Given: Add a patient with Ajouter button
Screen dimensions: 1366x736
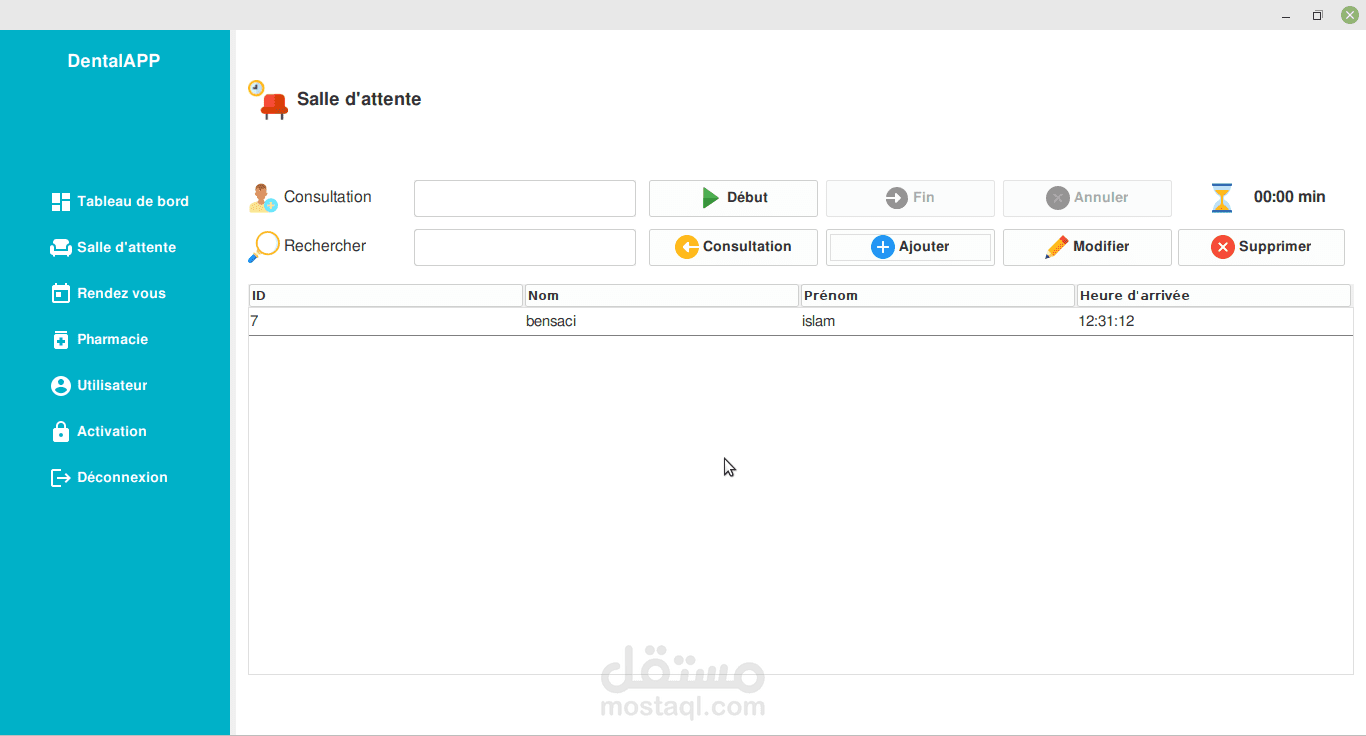Looking at the screenshot, I should pos(910,247).
